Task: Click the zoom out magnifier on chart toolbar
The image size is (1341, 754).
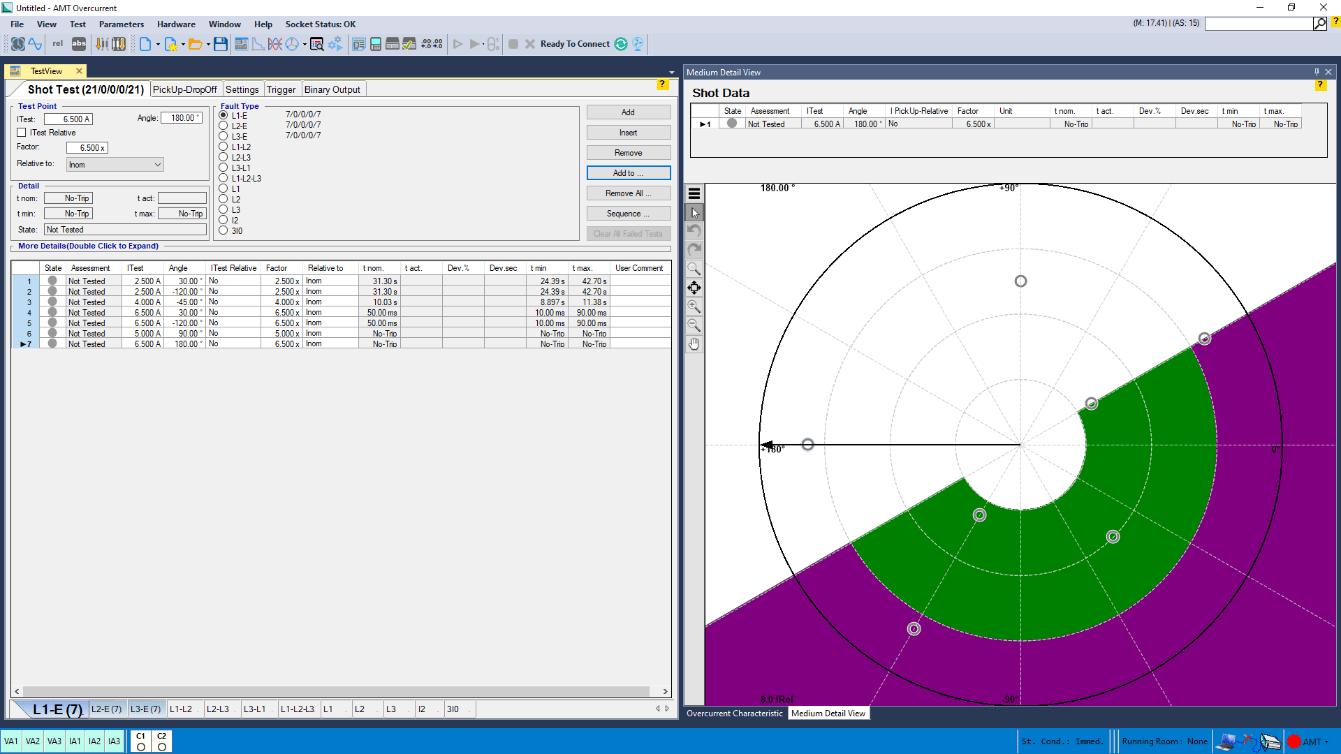Action: (x=694, y=326)
